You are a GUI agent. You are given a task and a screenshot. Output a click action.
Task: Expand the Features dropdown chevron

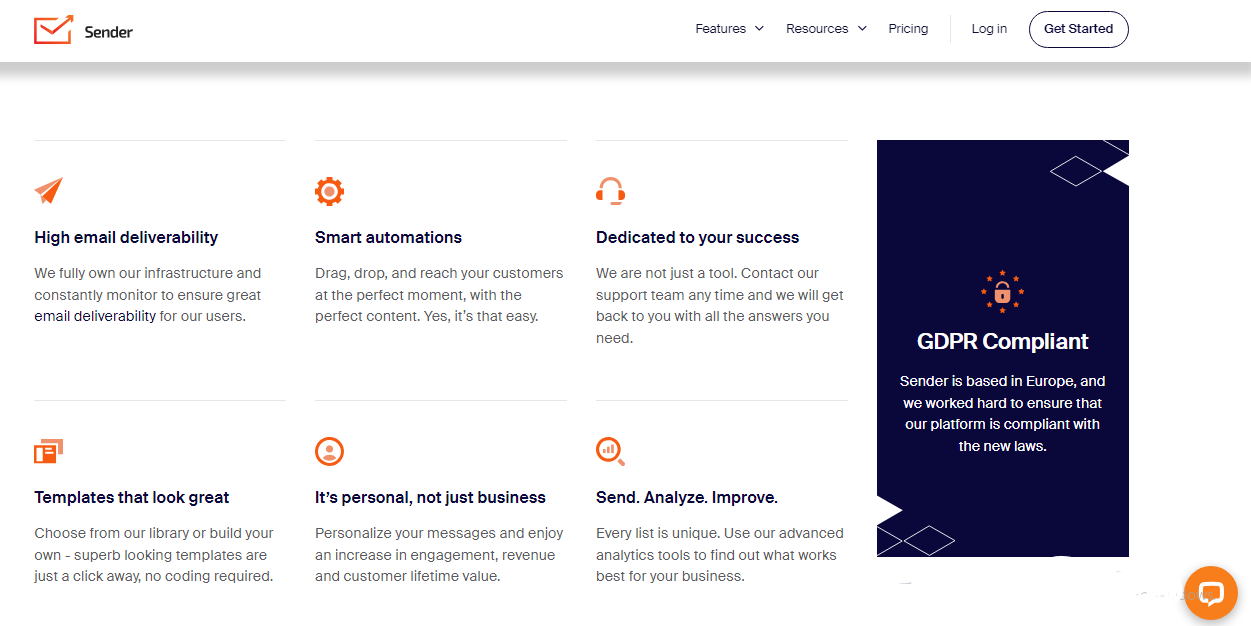click(x=759, y=29)
